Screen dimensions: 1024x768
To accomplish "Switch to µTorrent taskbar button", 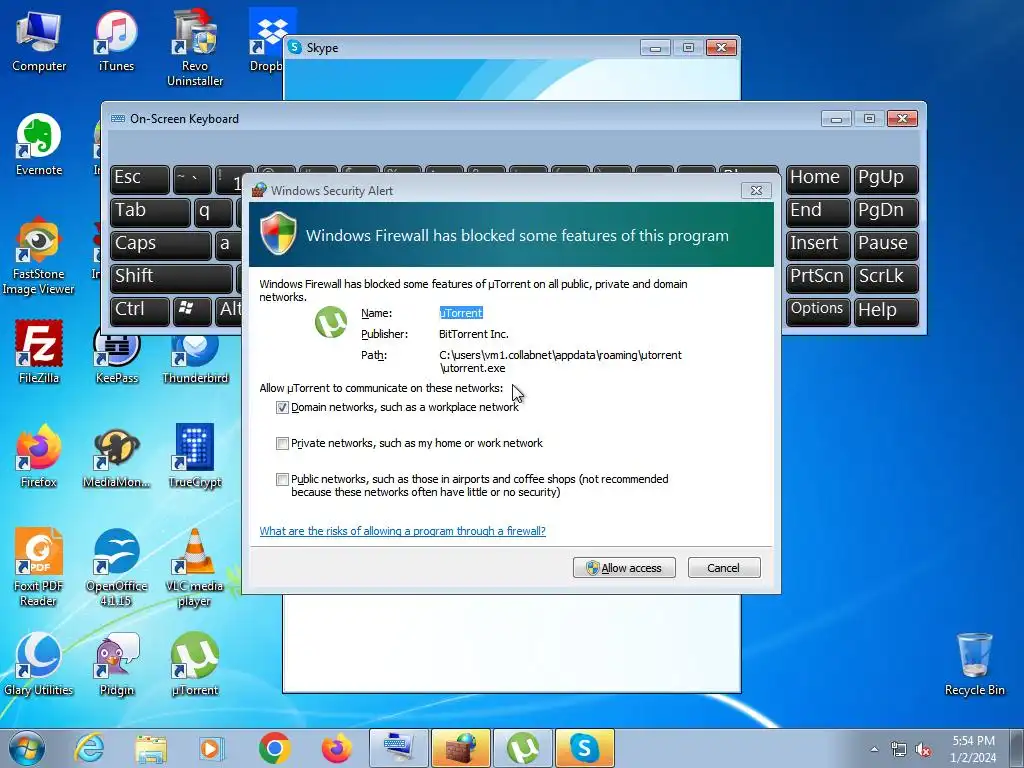I will tap(523, 748).
